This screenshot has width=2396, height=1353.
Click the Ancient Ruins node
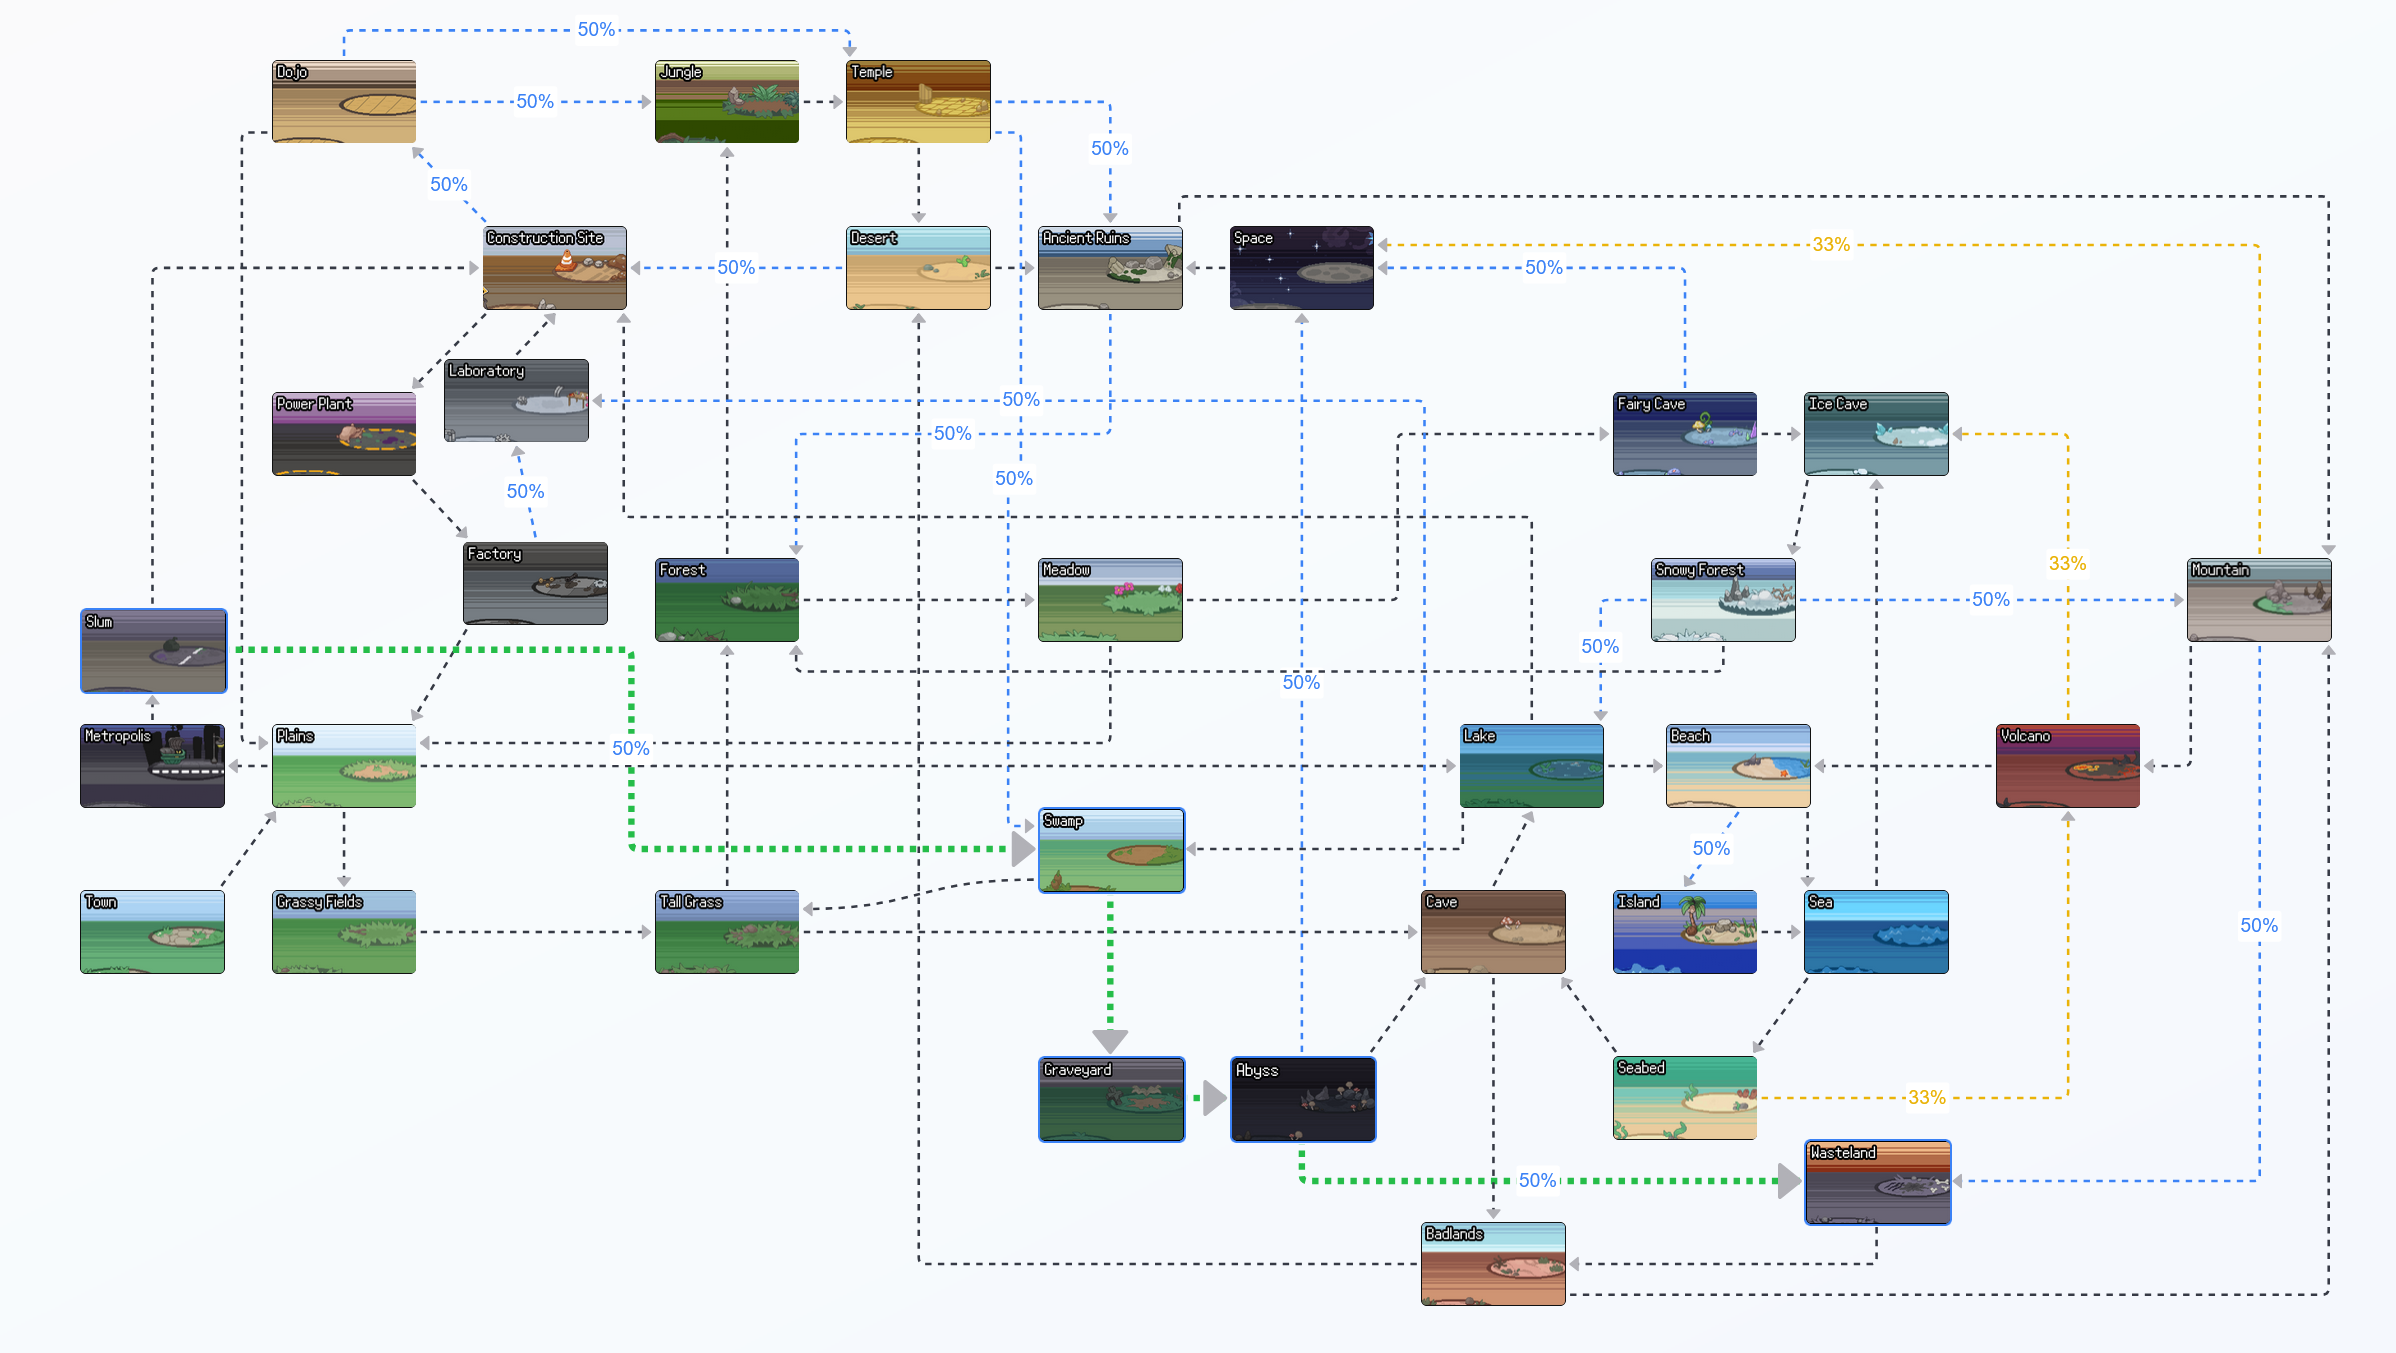coord(1109,267)
